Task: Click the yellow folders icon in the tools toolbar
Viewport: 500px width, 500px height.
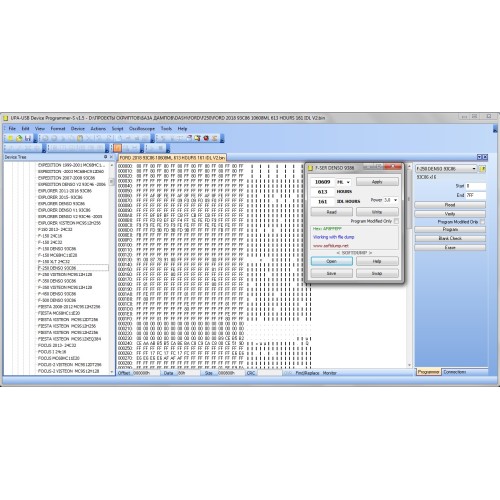Action: 197,138
